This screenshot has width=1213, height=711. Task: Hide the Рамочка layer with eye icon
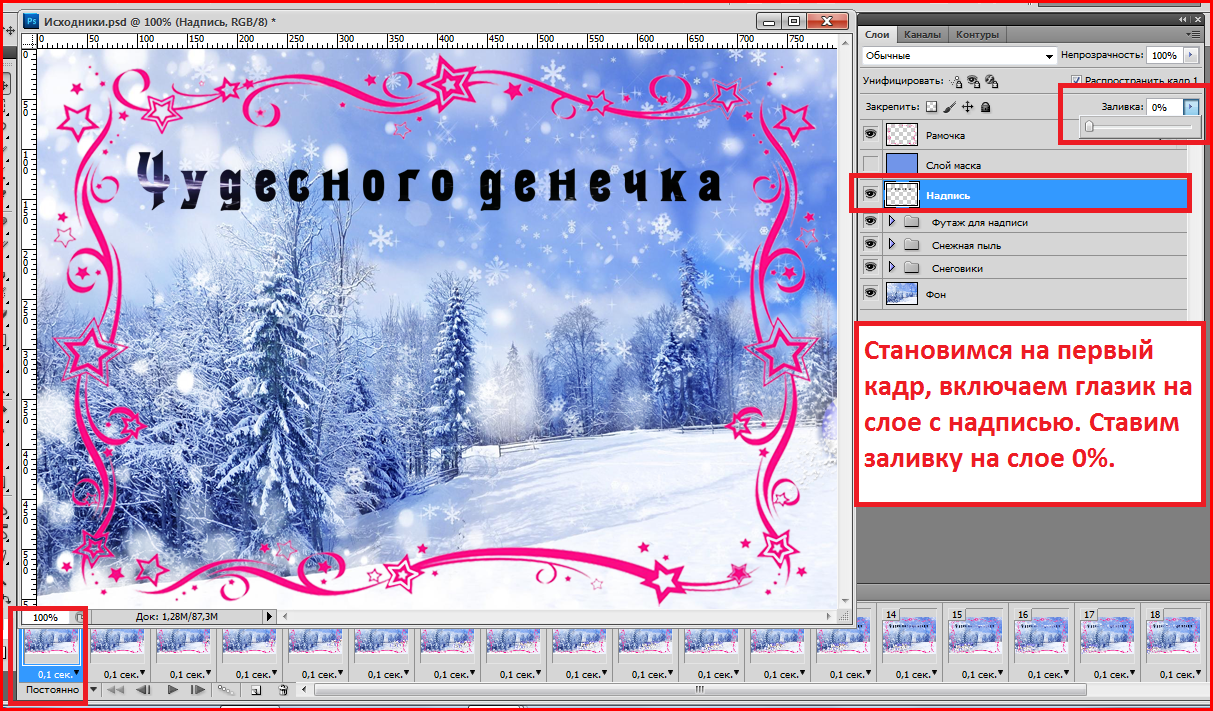pyautogui.click(x=870, y=135)
